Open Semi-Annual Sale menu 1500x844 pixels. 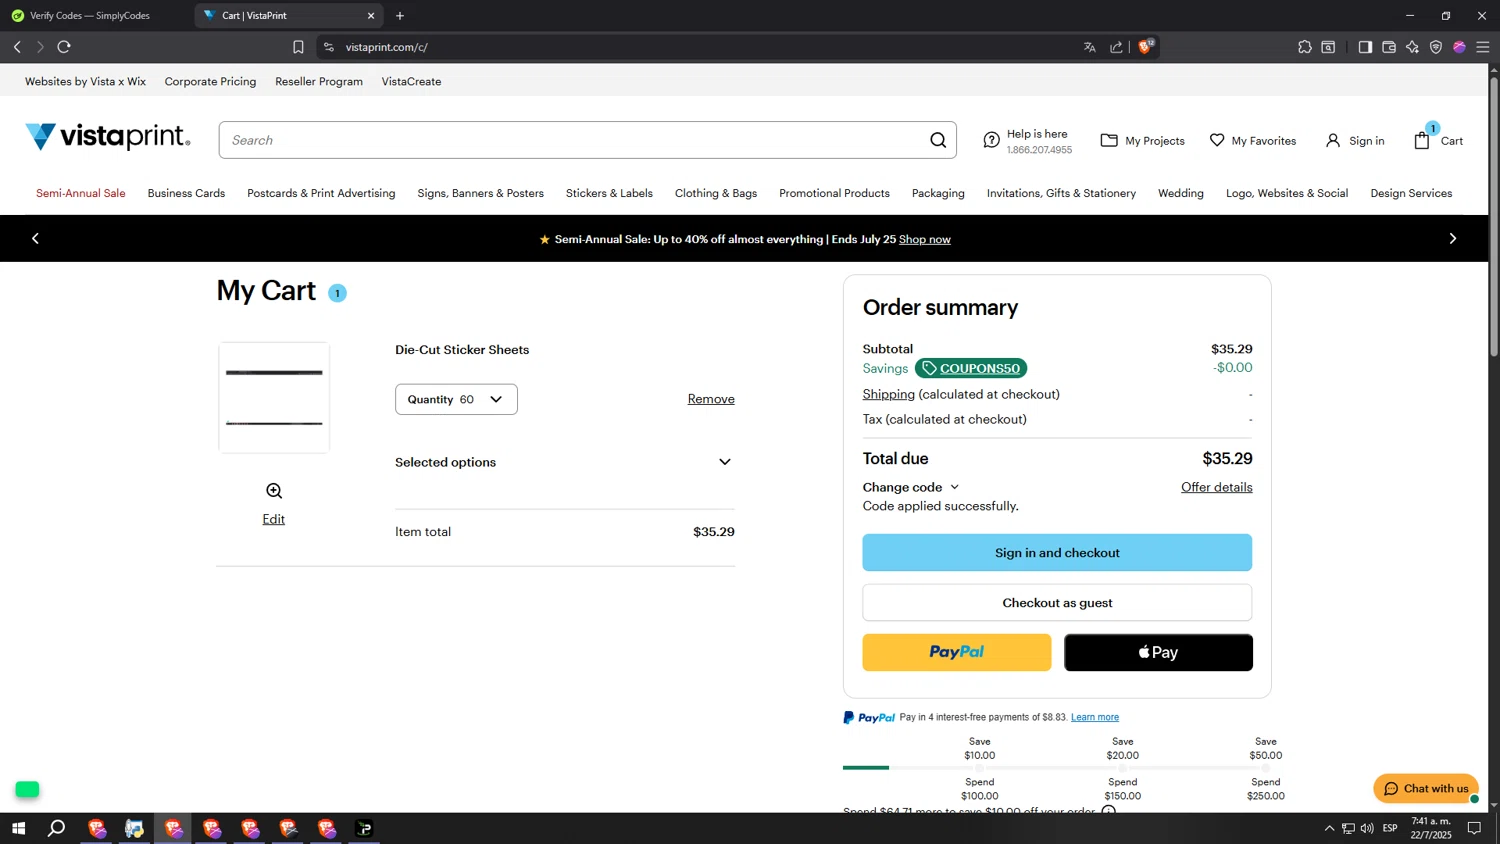[81, 193]
